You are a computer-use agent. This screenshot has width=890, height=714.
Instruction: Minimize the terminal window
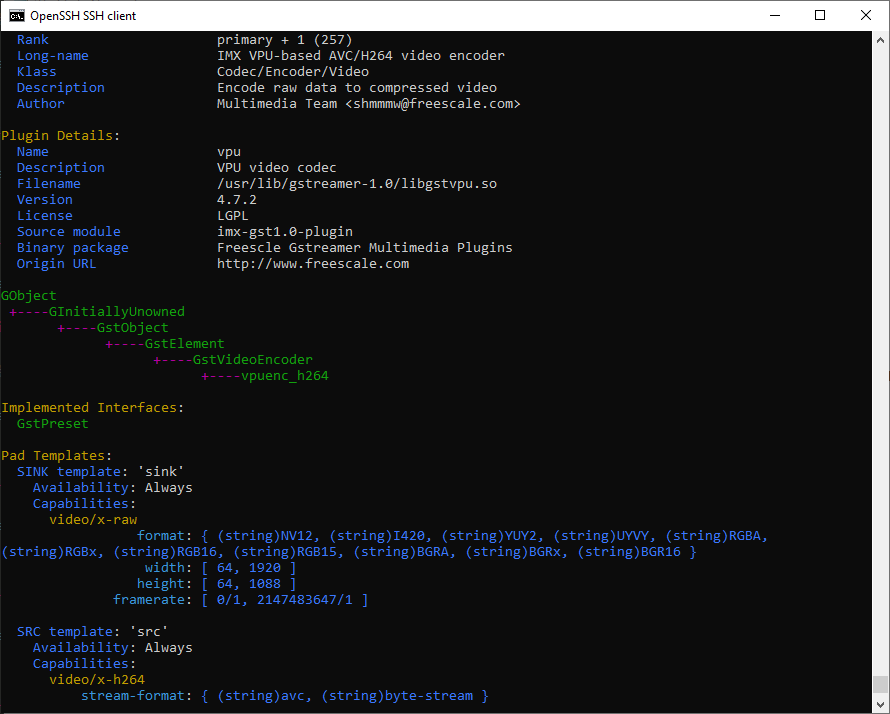coord(775,15)
